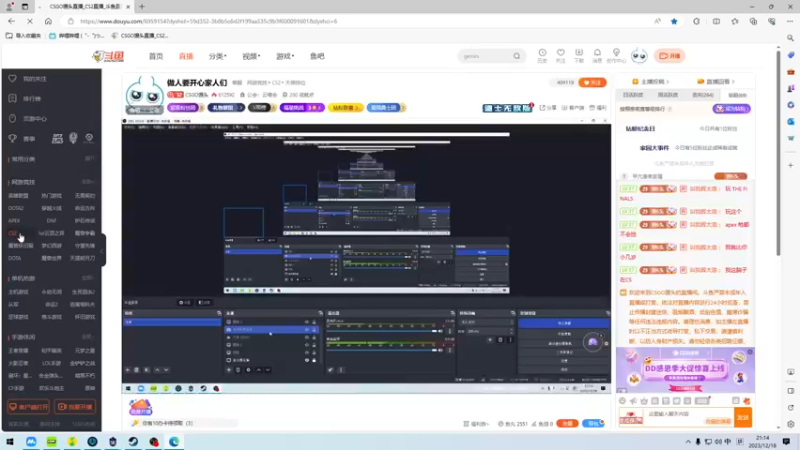Screen dimensions: 800x450
Task: Stop page loading with X button
Action: pyautogui.click(x=30, y=21)
